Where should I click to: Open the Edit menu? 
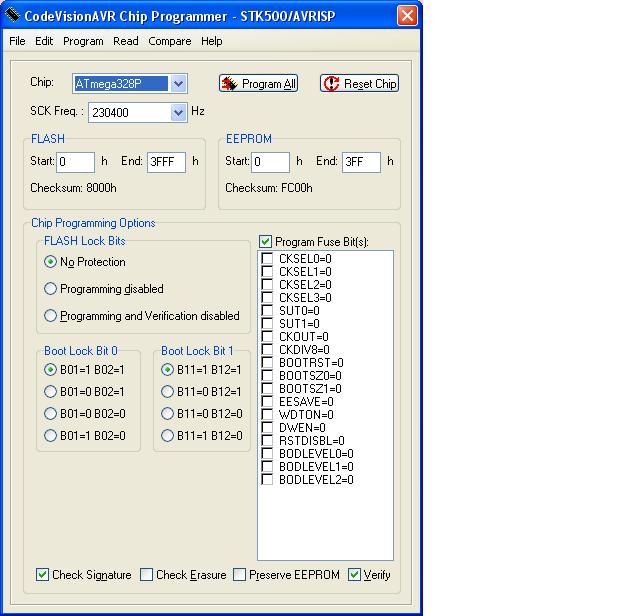coord(44,41)
